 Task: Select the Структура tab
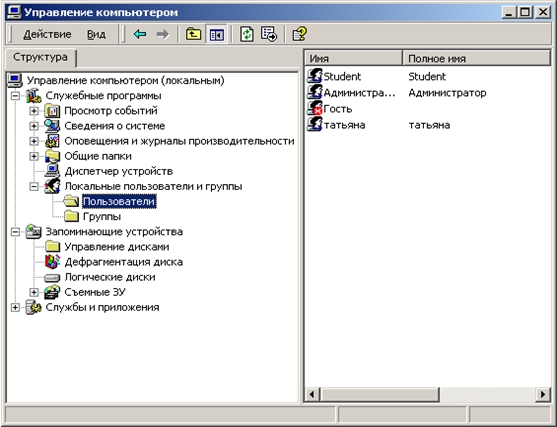click(40, 58)
